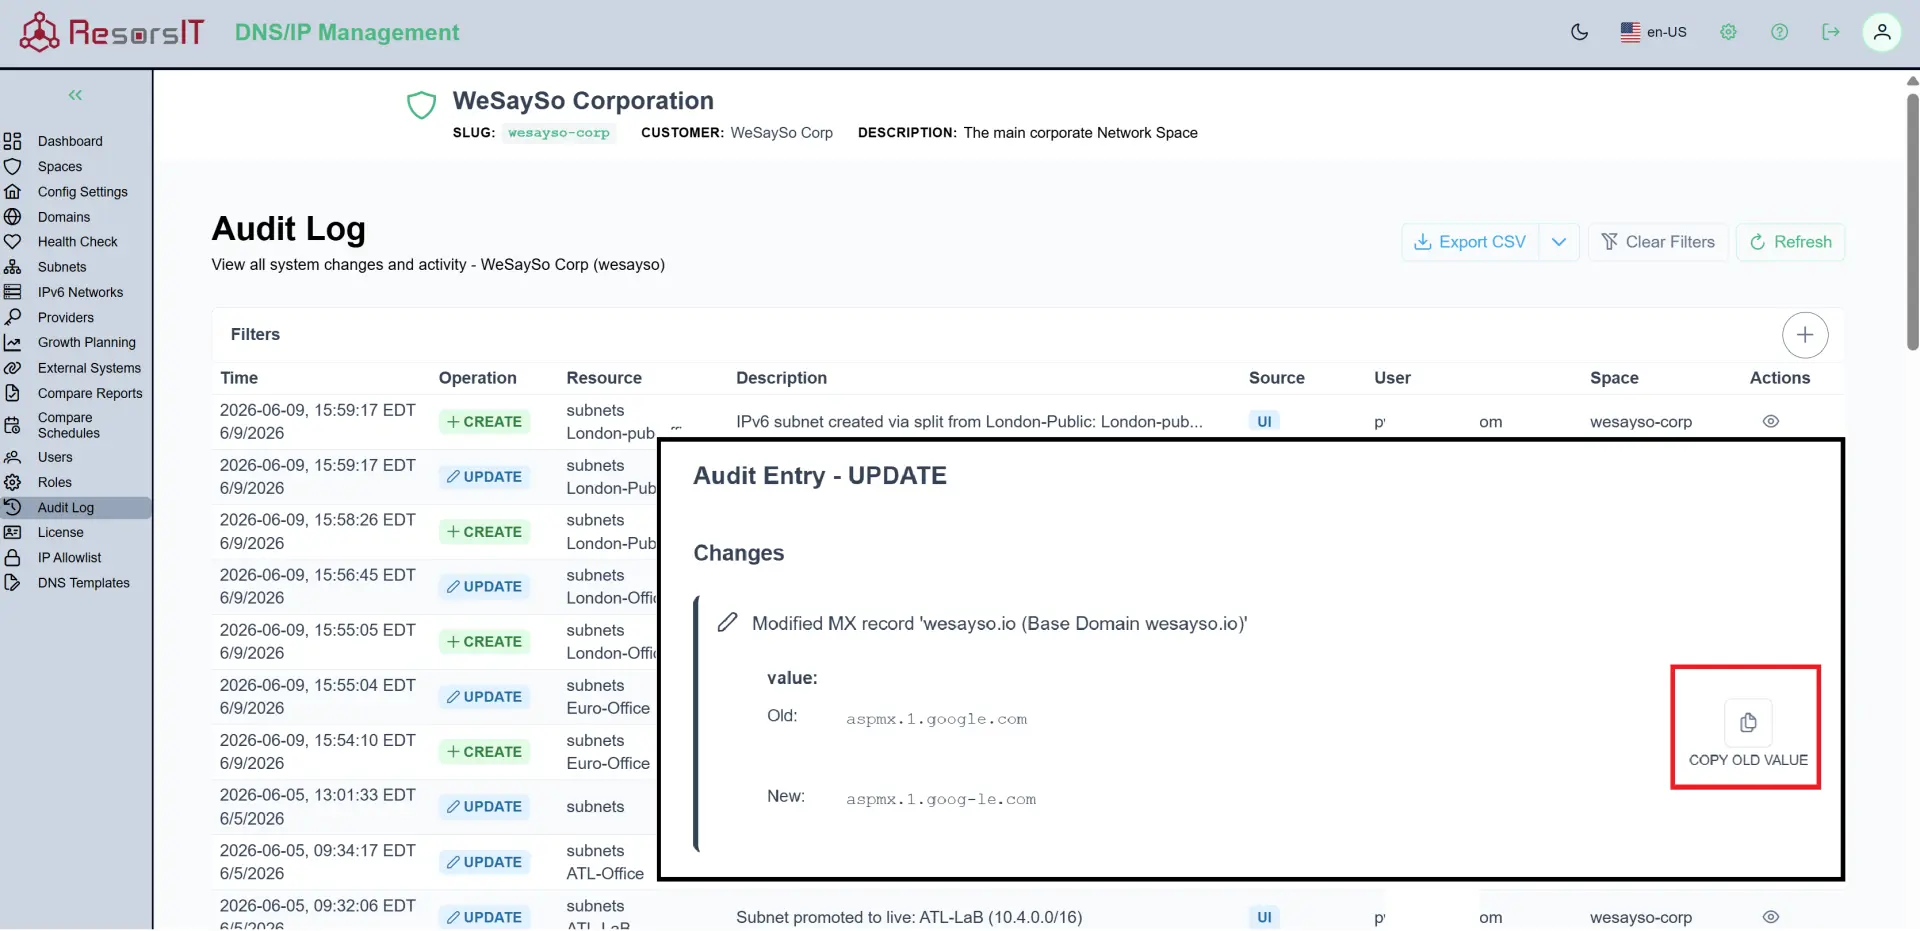Screen dimensions: 1920x931
Task: Click UI source badge in first row
Action: pos(1264,422)
